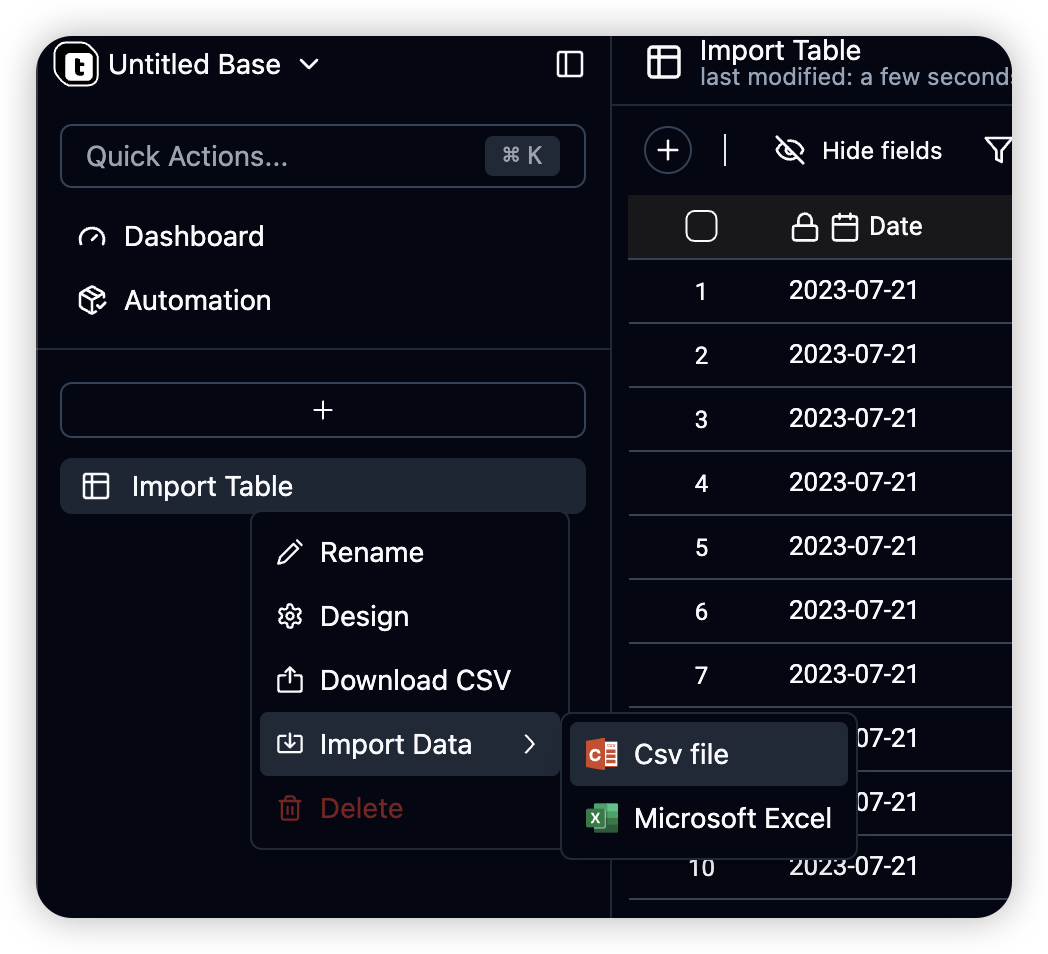The width and height of the screenshot is (1048, 954).
Task: Collapse sidebar with panel toggle icon
Action: click(x=569, y=64)
